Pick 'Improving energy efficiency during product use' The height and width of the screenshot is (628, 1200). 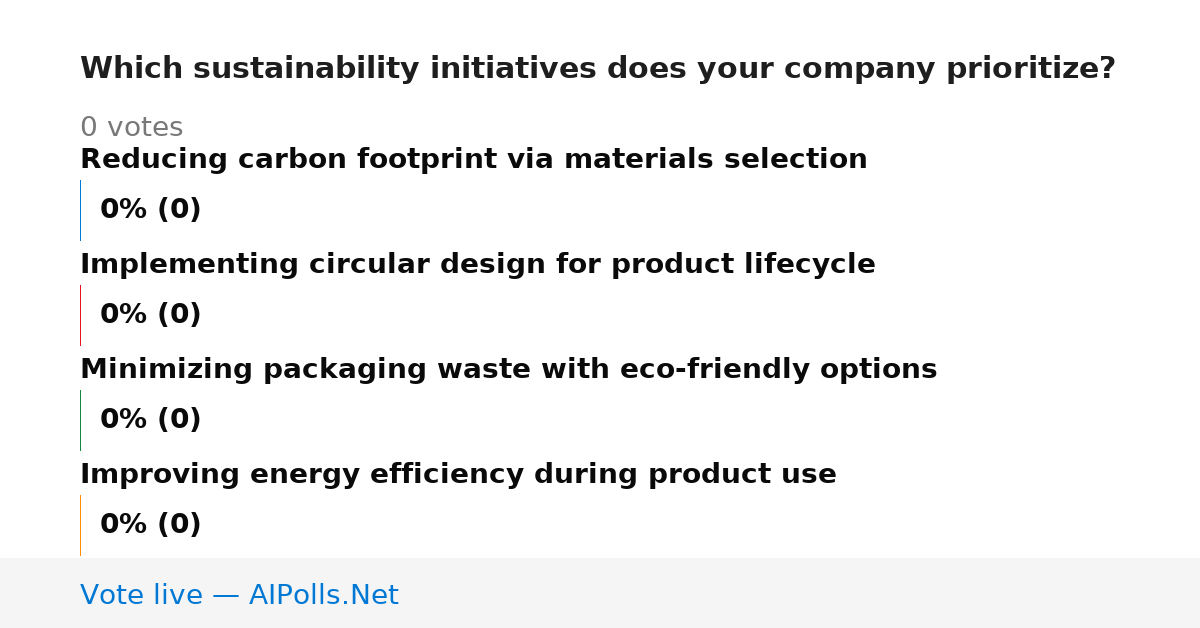tap(458, 474)
